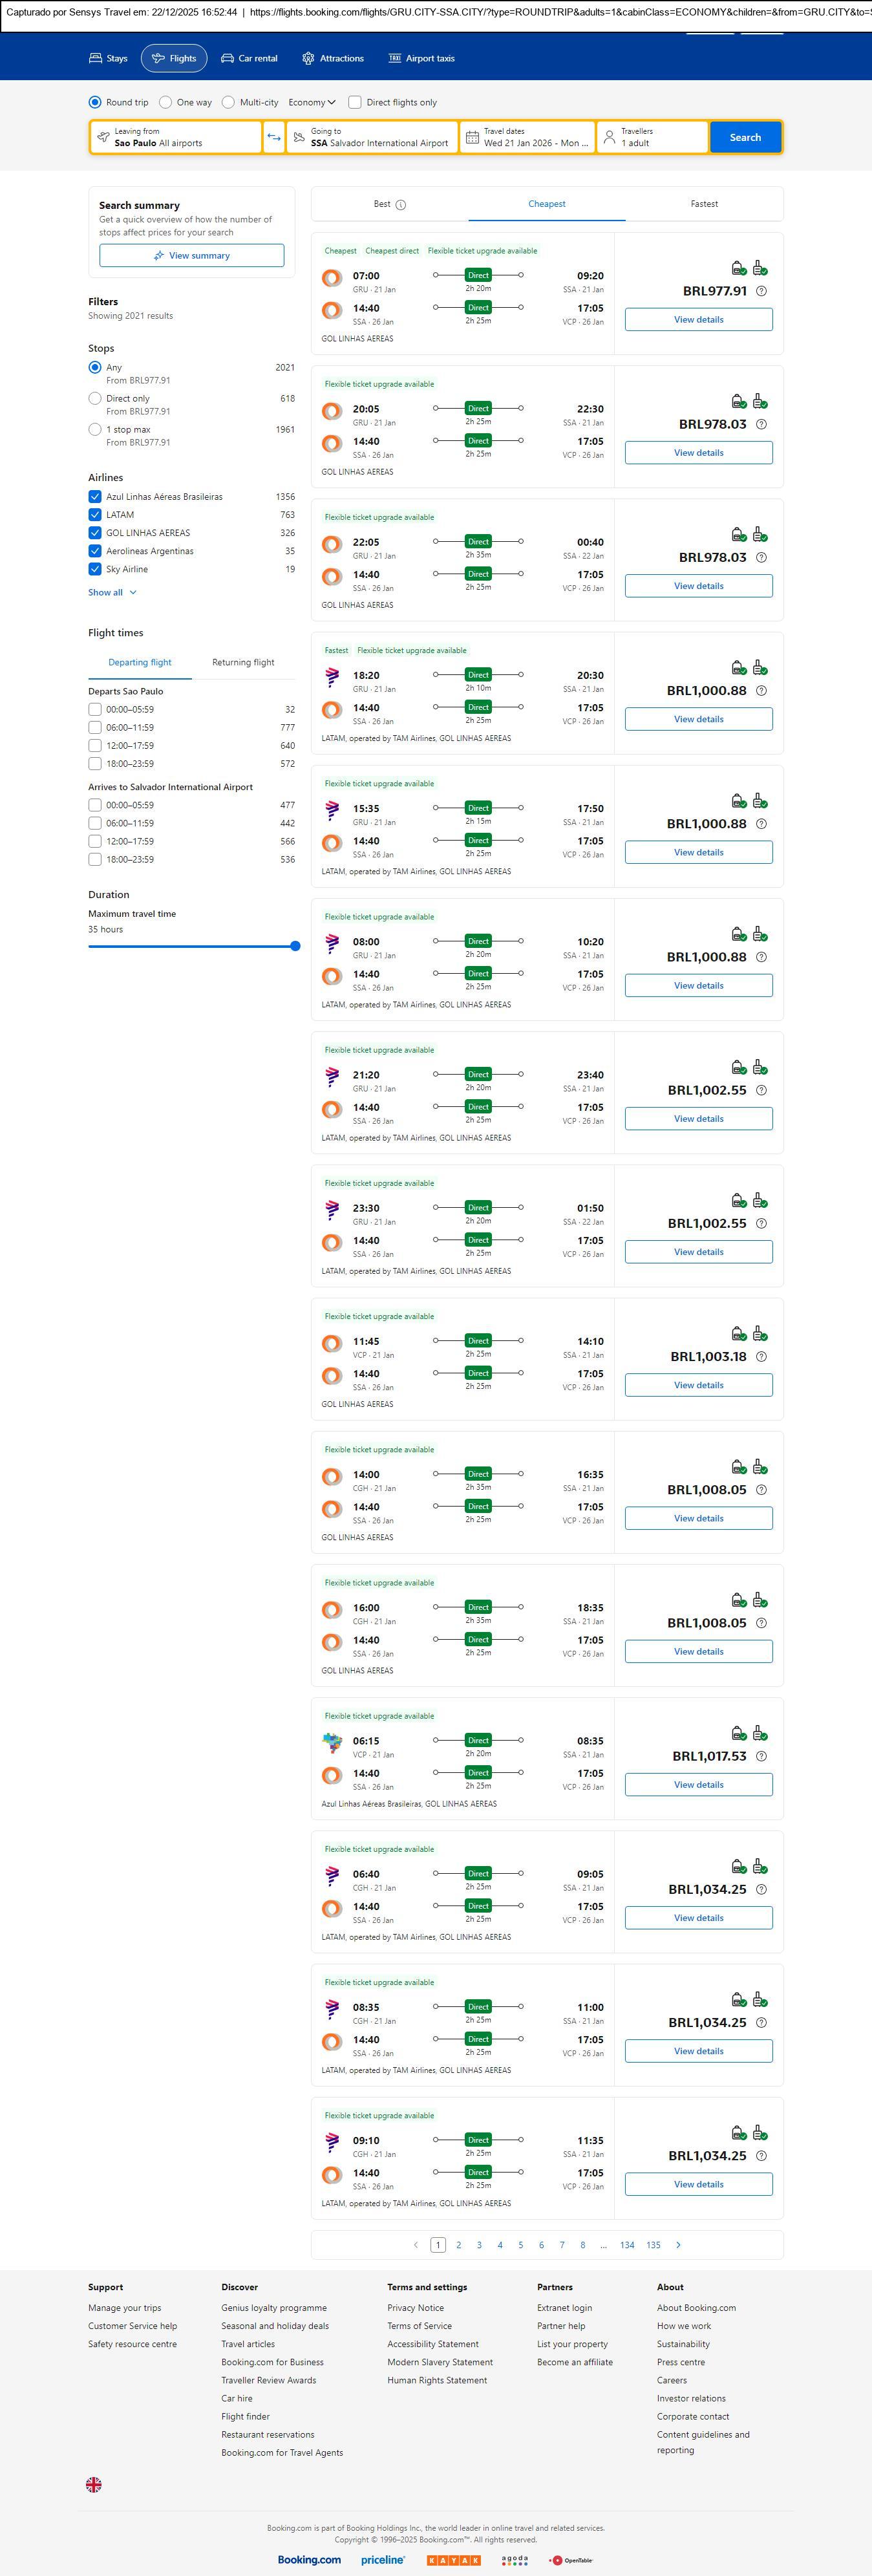Click the calendar icon in Travel dates field

pos(472,137)
